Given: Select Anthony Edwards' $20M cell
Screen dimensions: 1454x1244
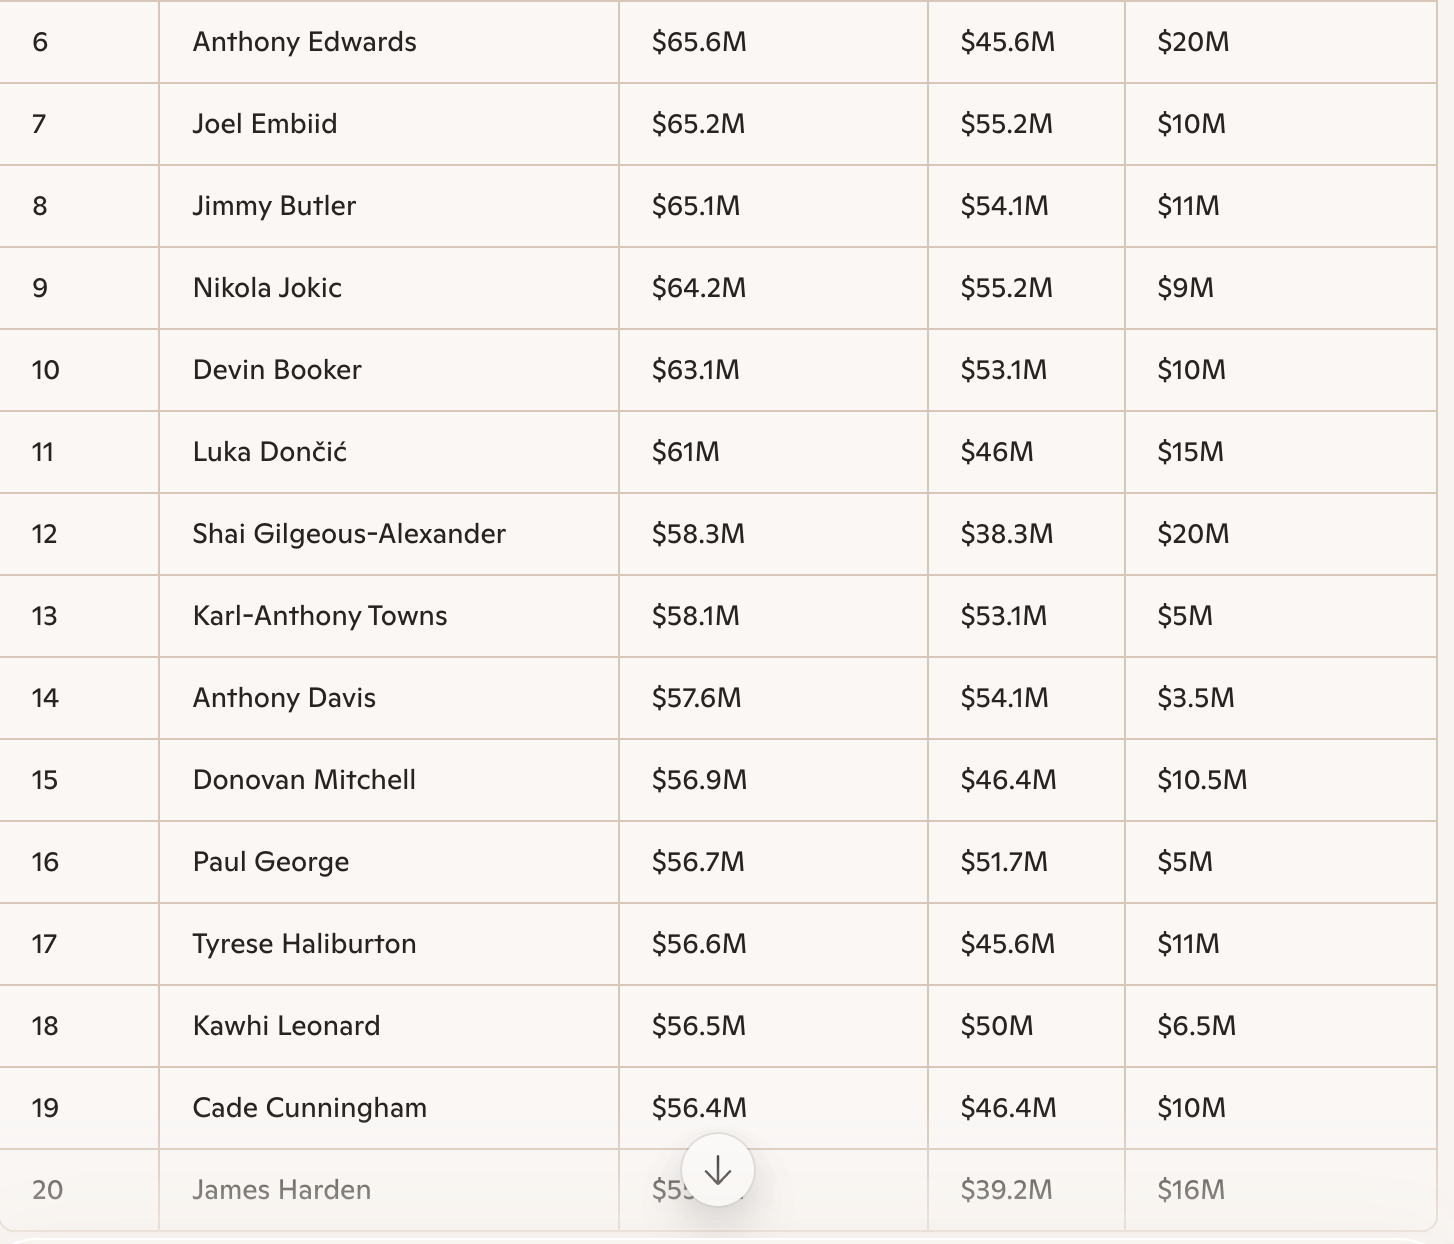Looking at the screenshot, I should pyautogui.click(x=1193, y=42).
